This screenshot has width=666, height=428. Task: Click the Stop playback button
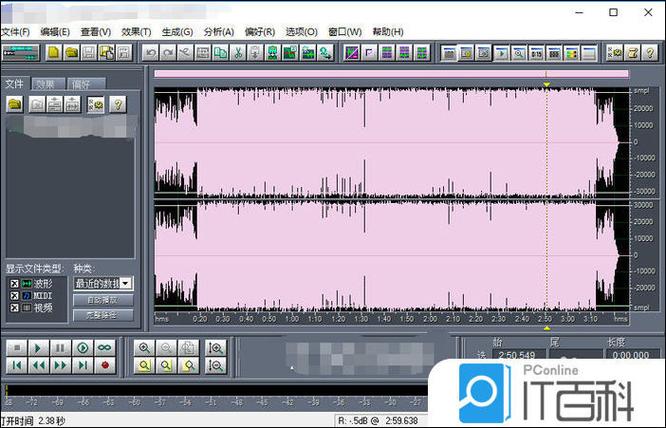click(x=15, y=348)
